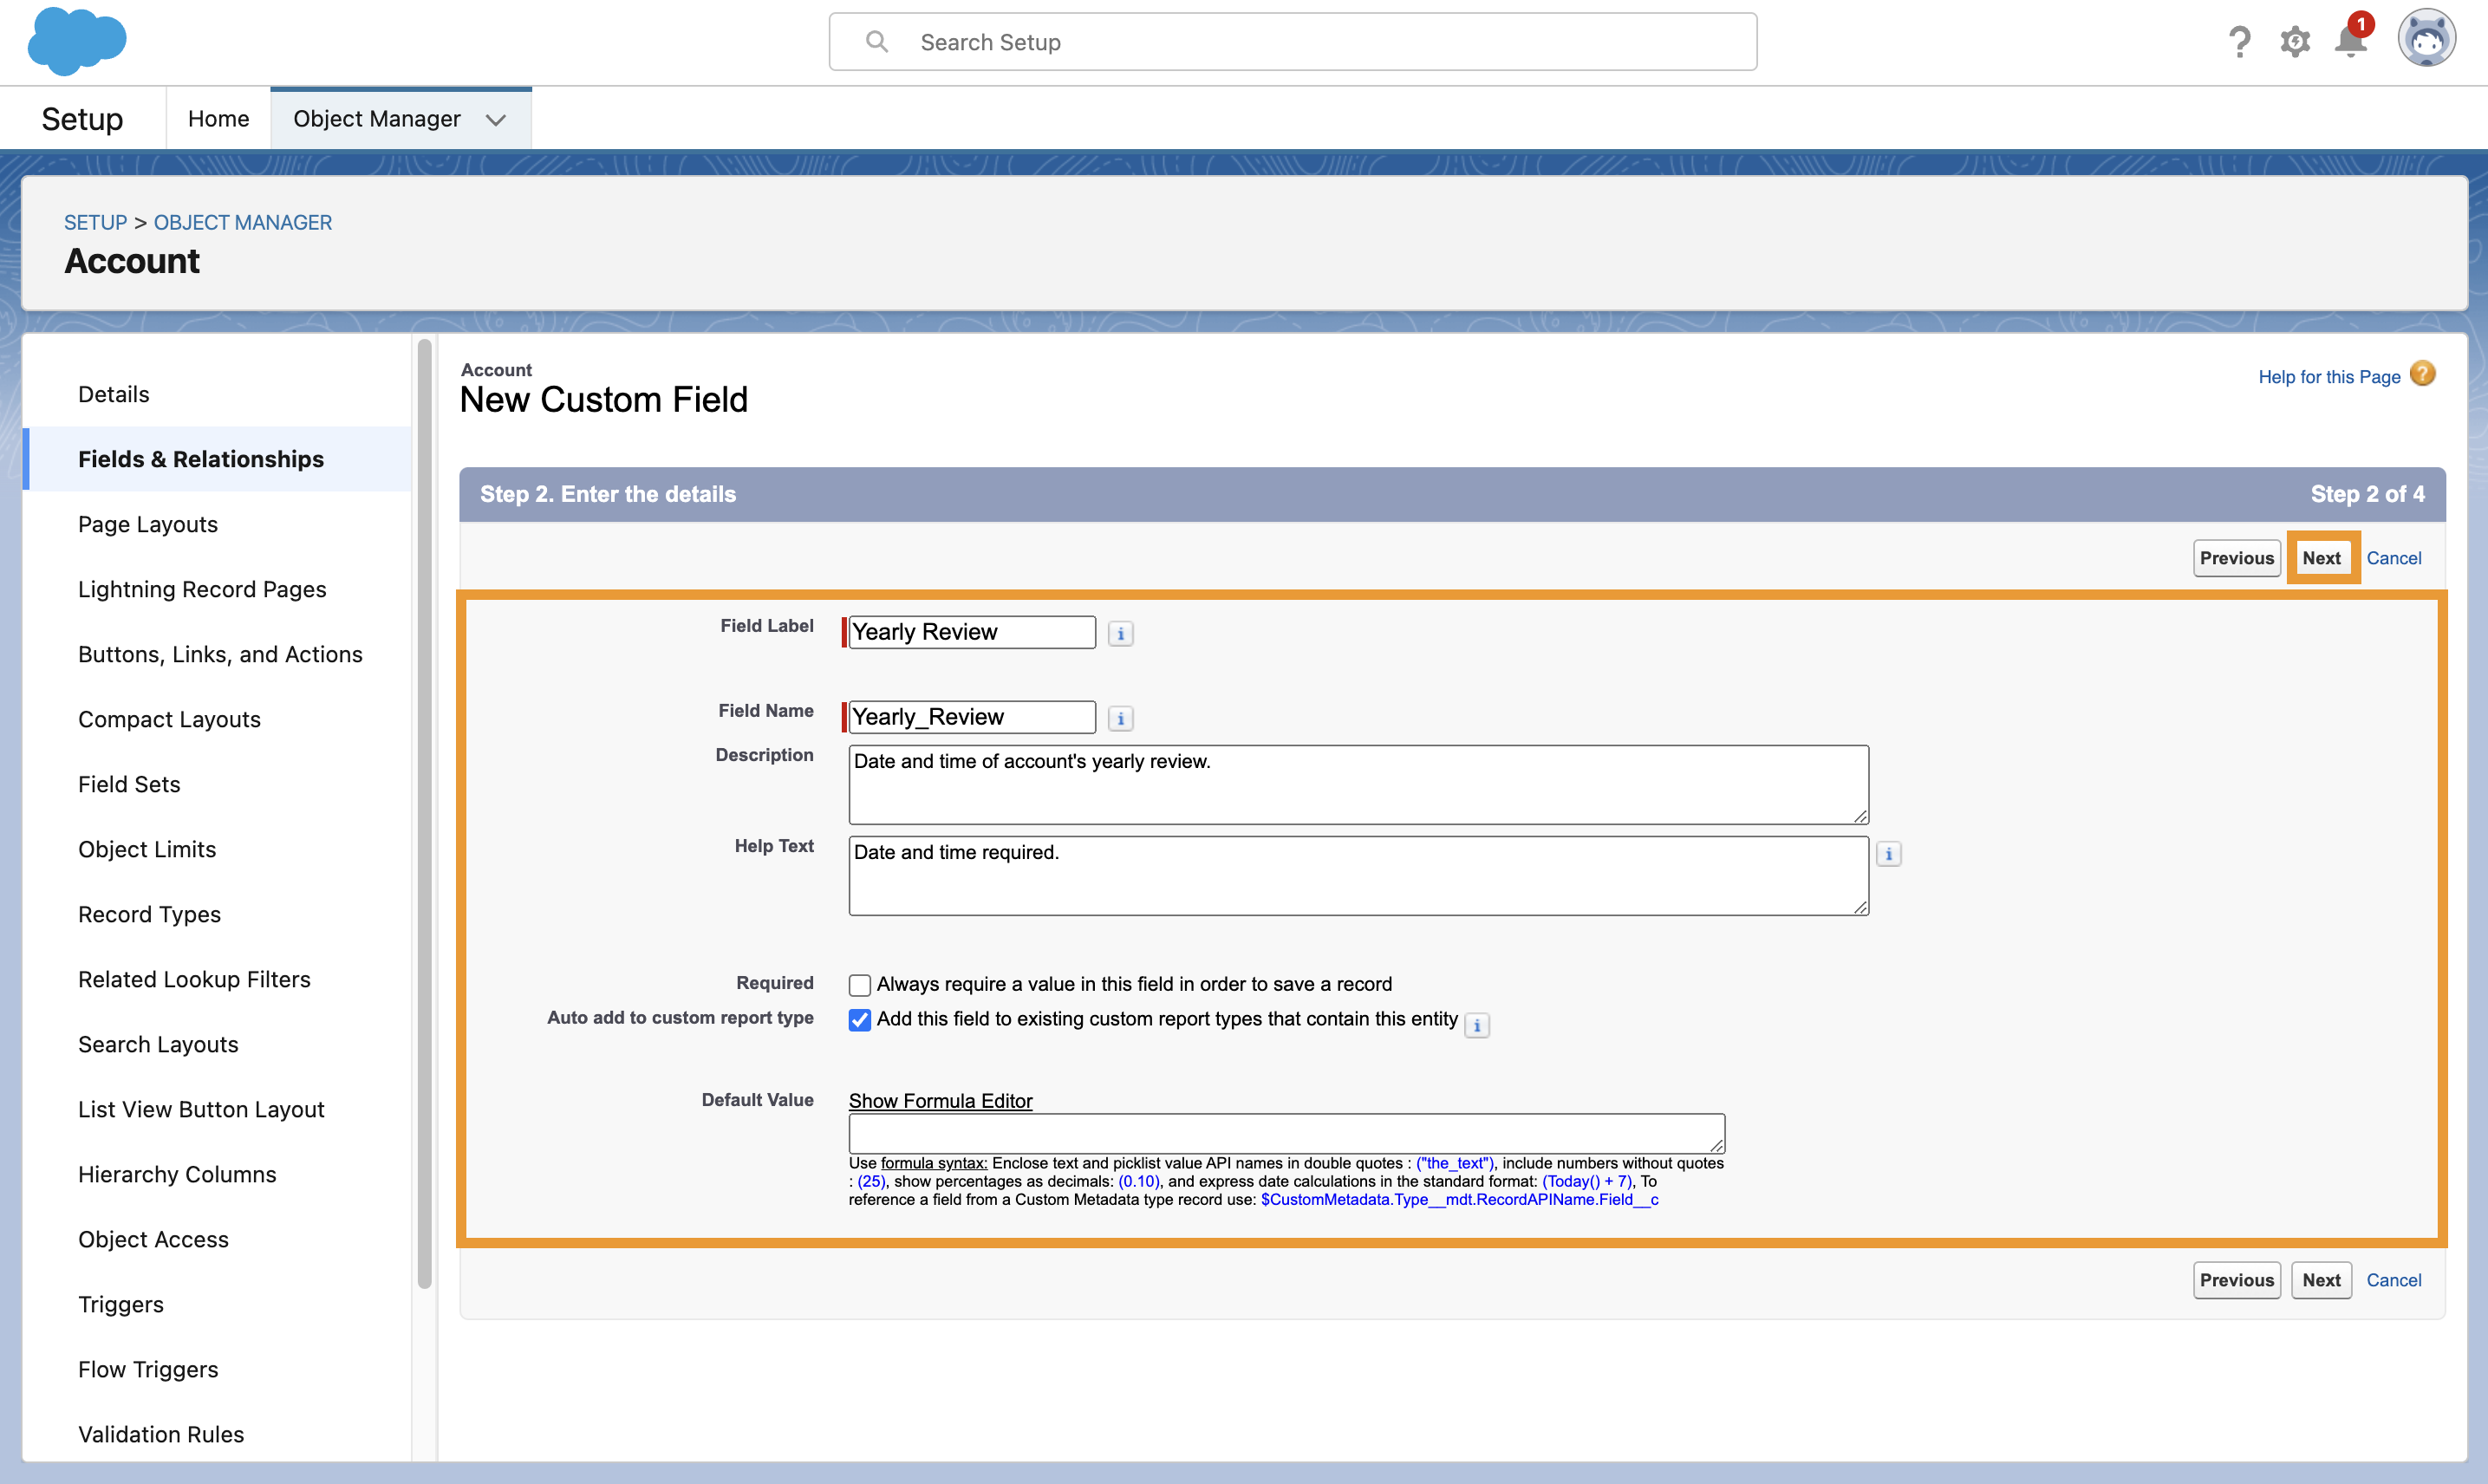The width and height of the screenshot is (2488, 1484).
Task: Open the notifications bell
Action: point(2351,40)
